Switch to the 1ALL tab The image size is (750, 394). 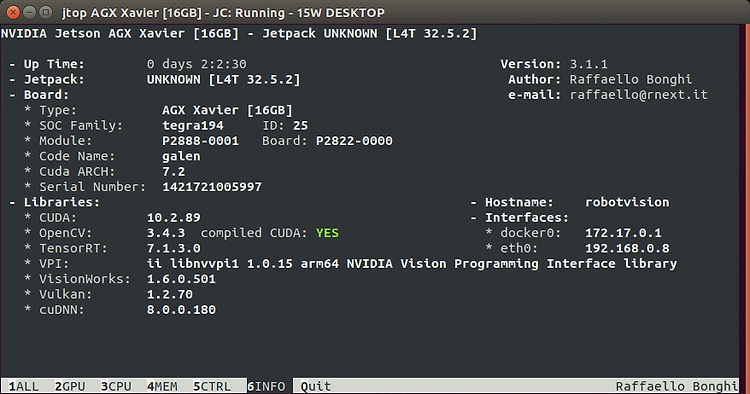click(23, 386)
